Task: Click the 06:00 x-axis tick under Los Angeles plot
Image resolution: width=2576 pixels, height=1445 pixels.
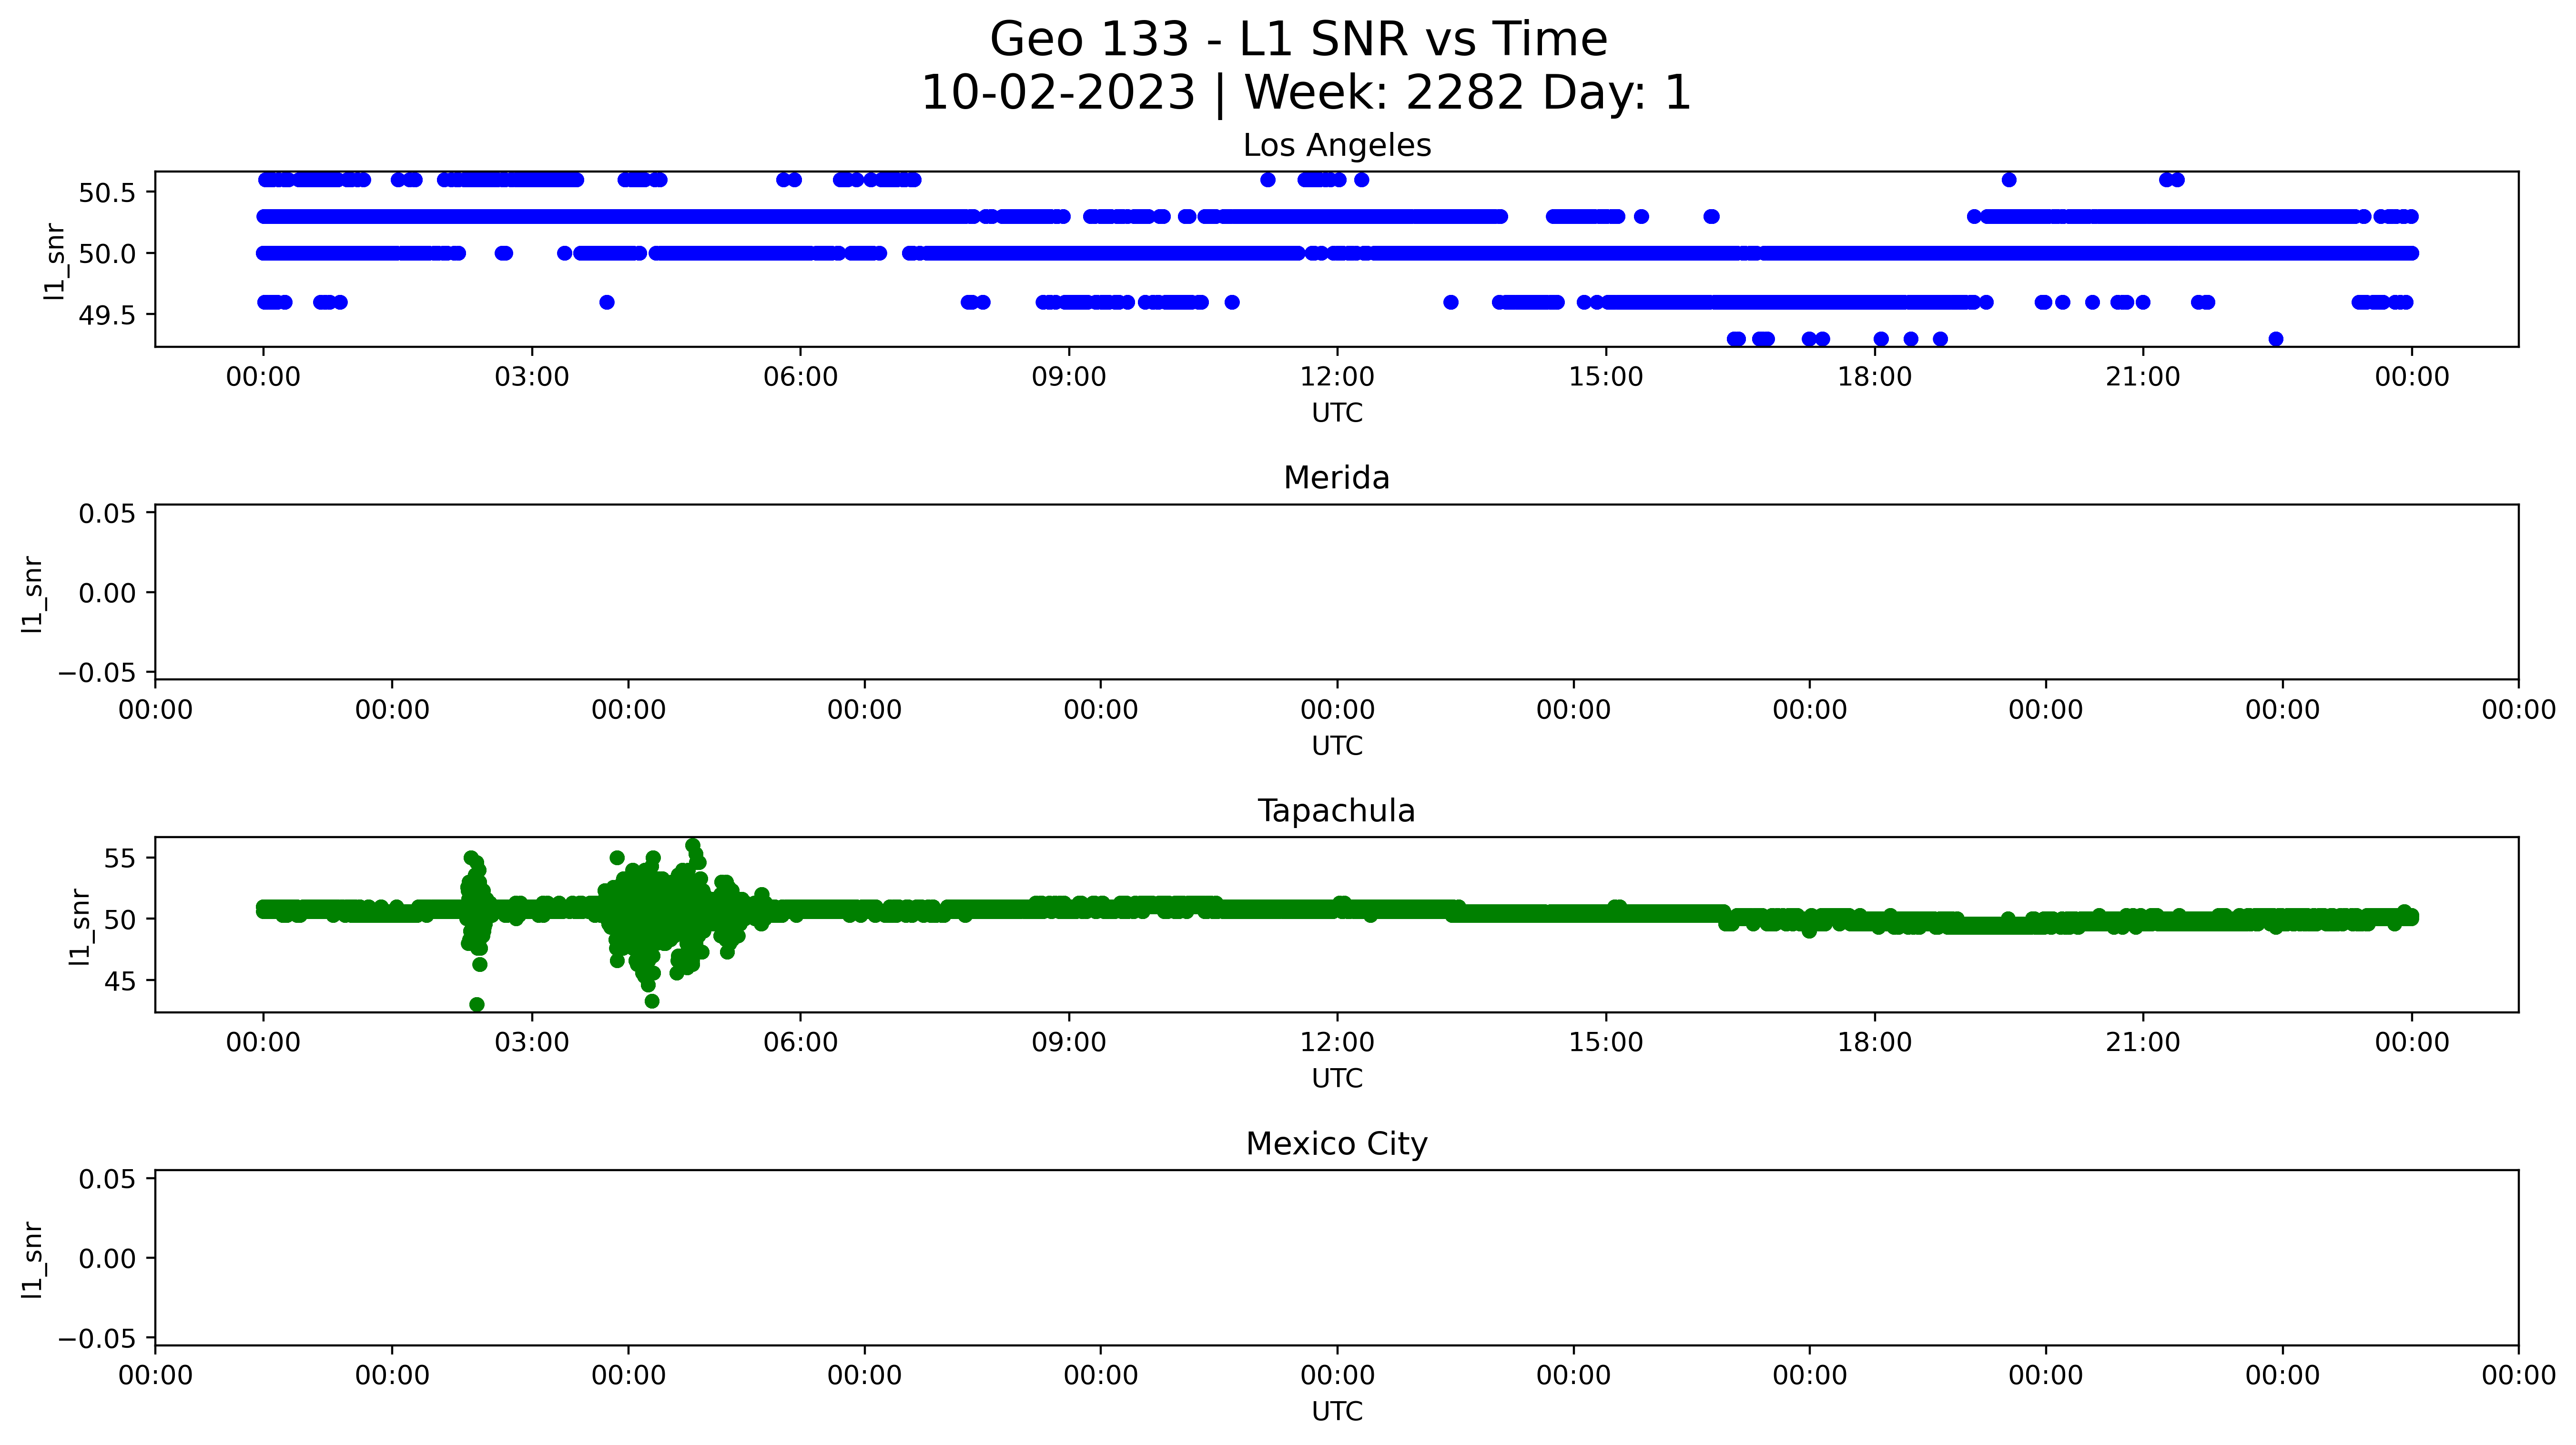Action: coord(800,377)
